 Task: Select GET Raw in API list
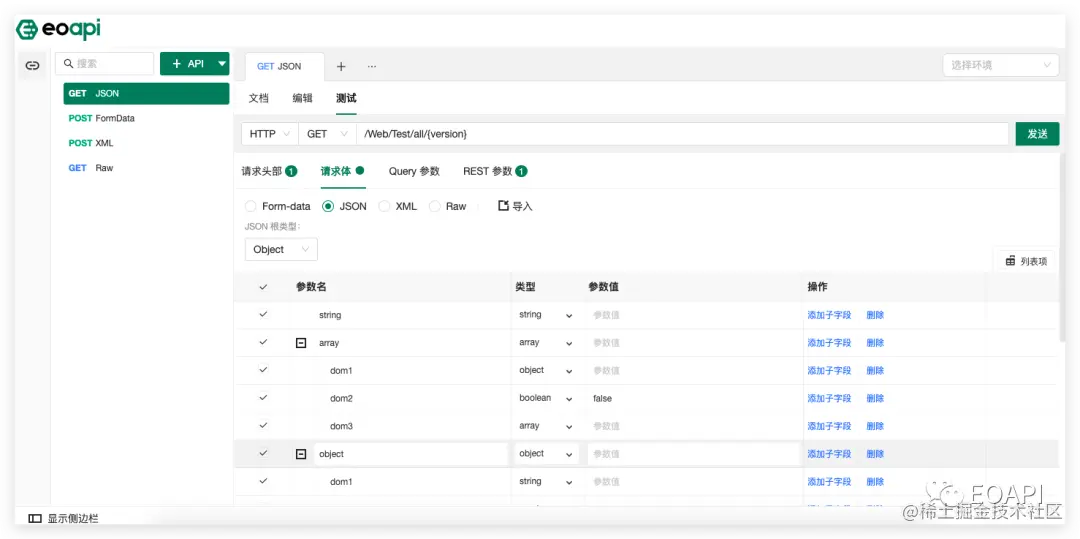tap(146, 168)
